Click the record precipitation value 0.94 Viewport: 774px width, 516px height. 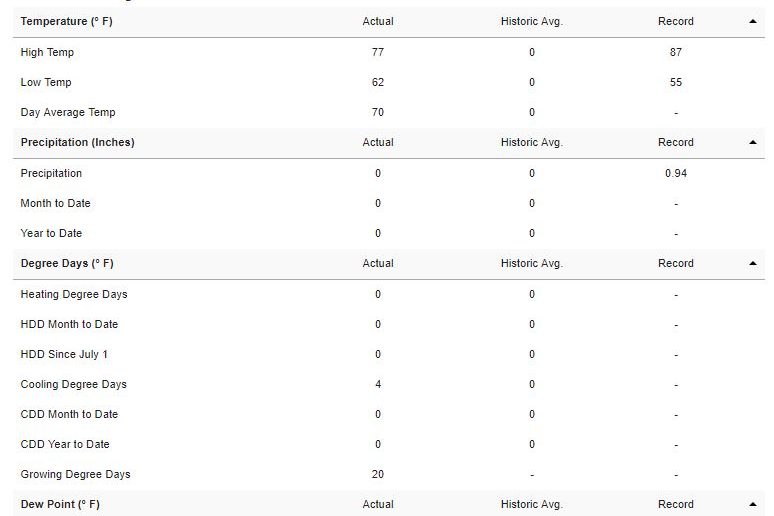[676, 173]
